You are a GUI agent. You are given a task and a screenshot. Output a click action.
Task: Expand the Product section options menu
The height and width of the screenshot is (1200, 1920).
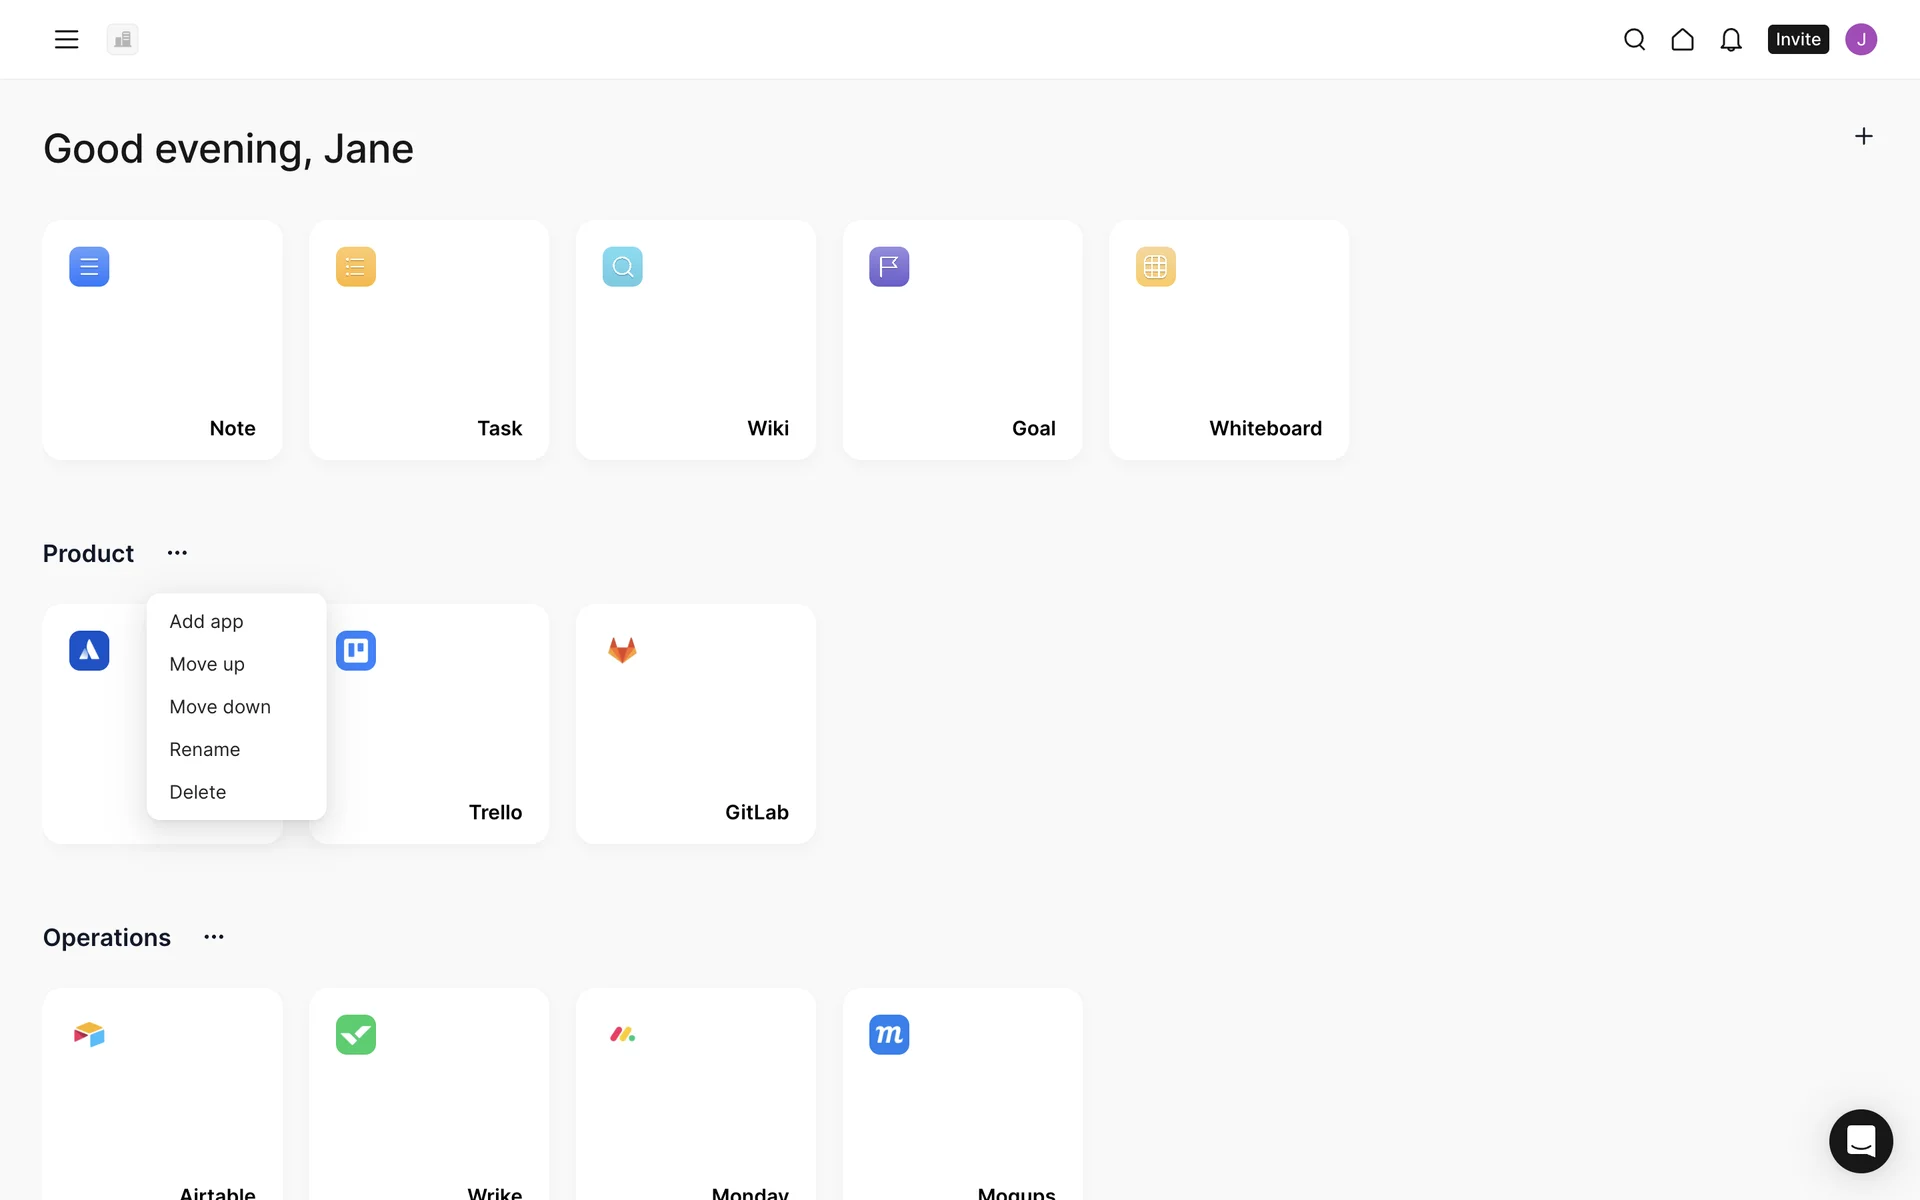pyautogui.click(x=177, y=553)
